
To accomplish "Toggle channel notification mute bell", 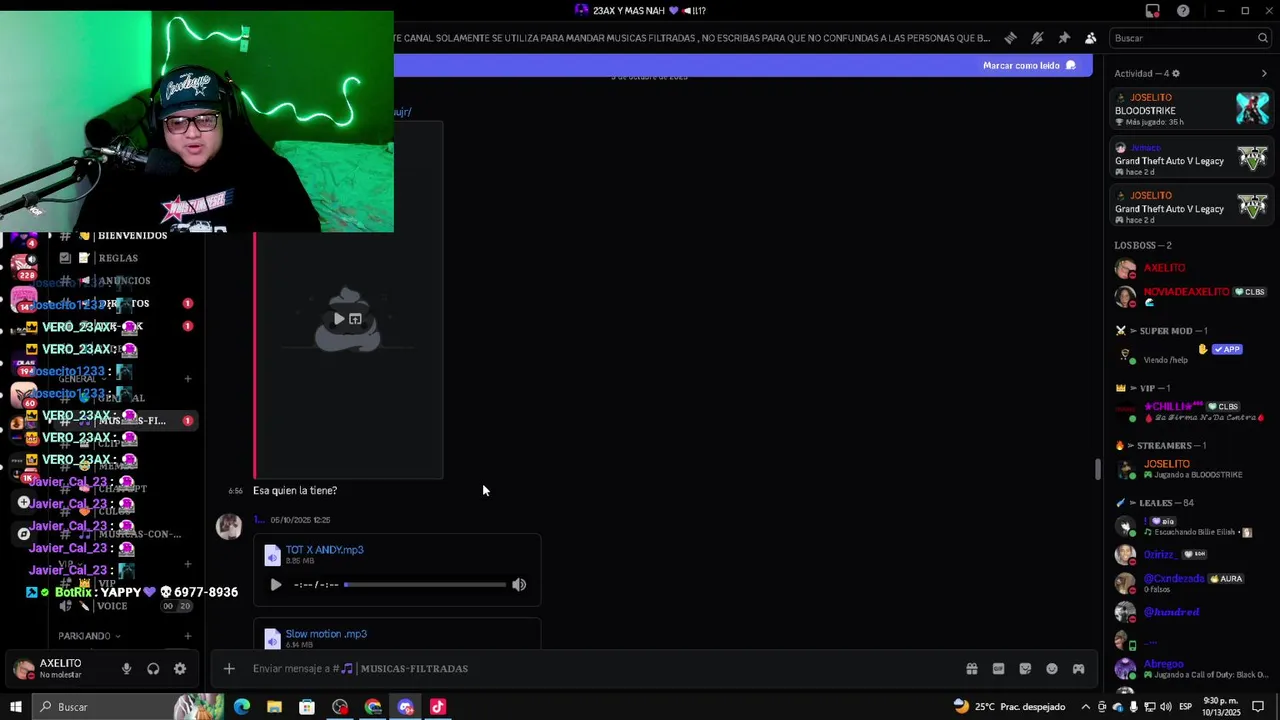I will coord(1037,38).
